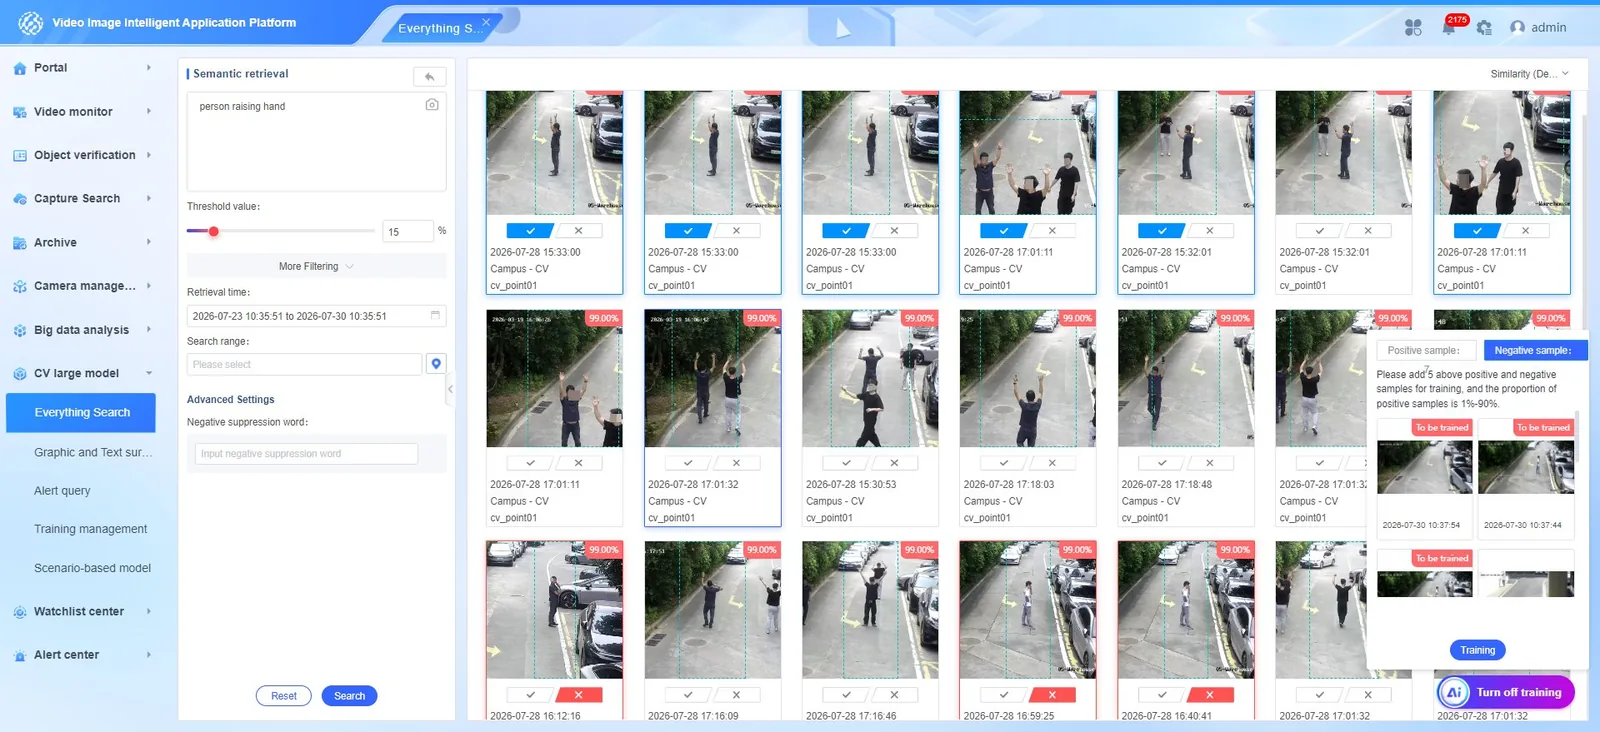Click the Camera management sidebar icon
The image size is (1600, 732).
coord(19,286)
